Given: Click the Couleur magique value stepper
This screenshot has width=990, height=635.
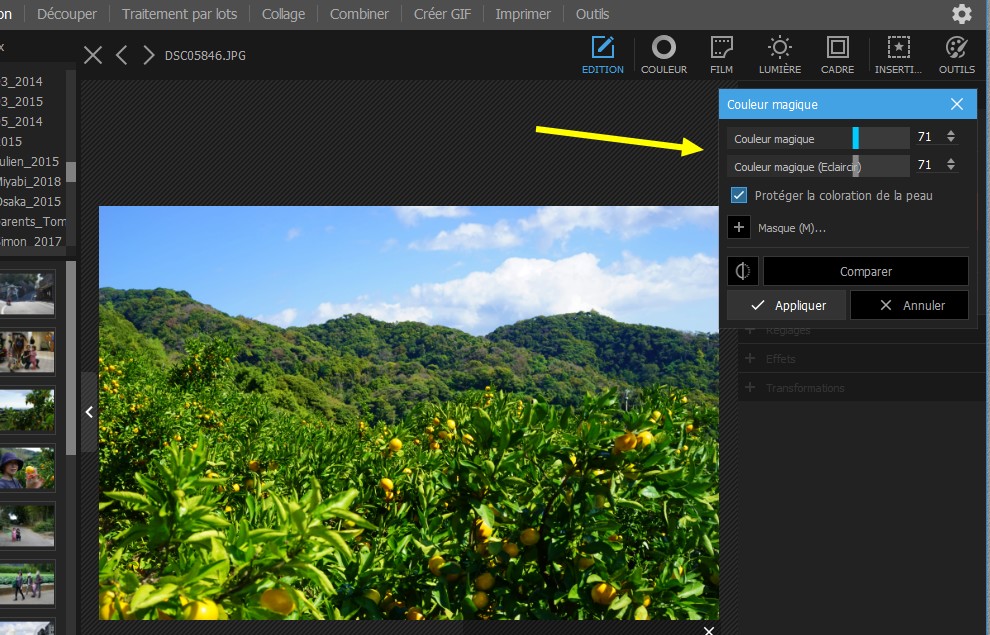Looking at the screenshot, I should click(x=951, y=136).
